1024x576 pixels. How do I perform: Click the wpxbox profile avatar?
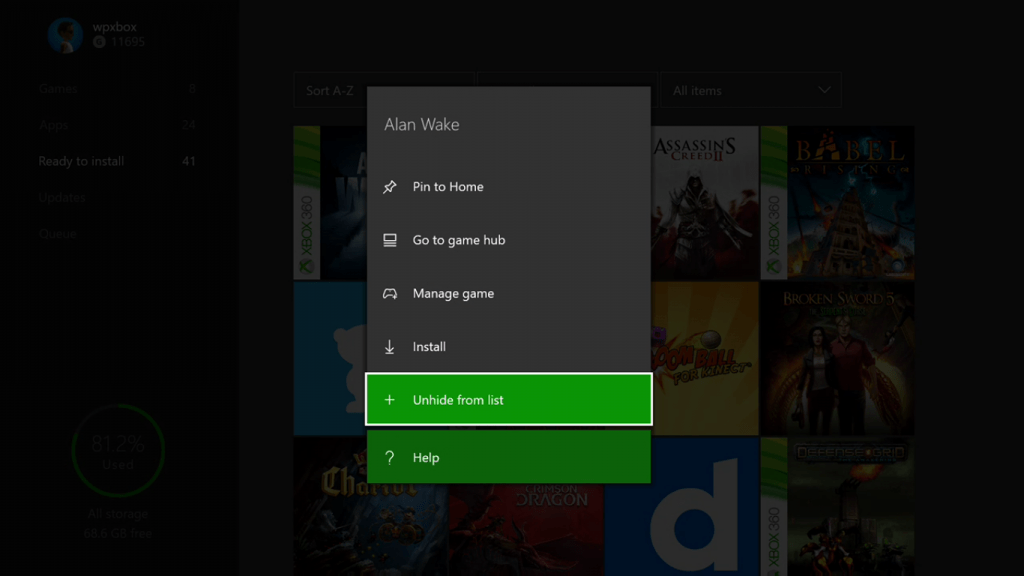click(65, 35)
